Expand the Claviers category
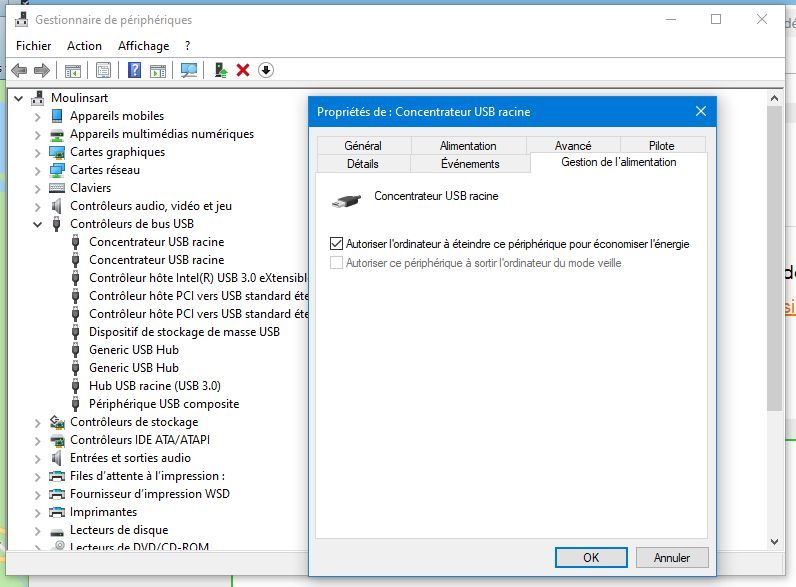796x587 pixels. [38, 188]
